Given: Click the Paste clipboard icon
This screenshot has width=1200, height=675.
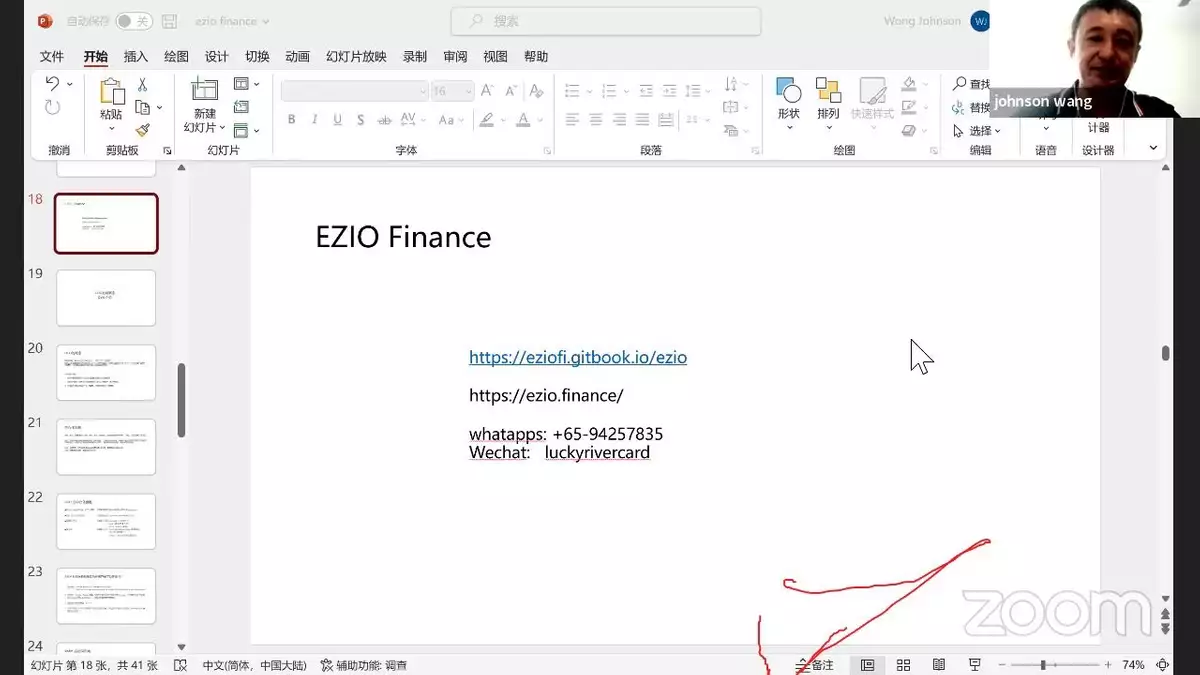Looking at the screenshot, I should click(x=111, y=92).
